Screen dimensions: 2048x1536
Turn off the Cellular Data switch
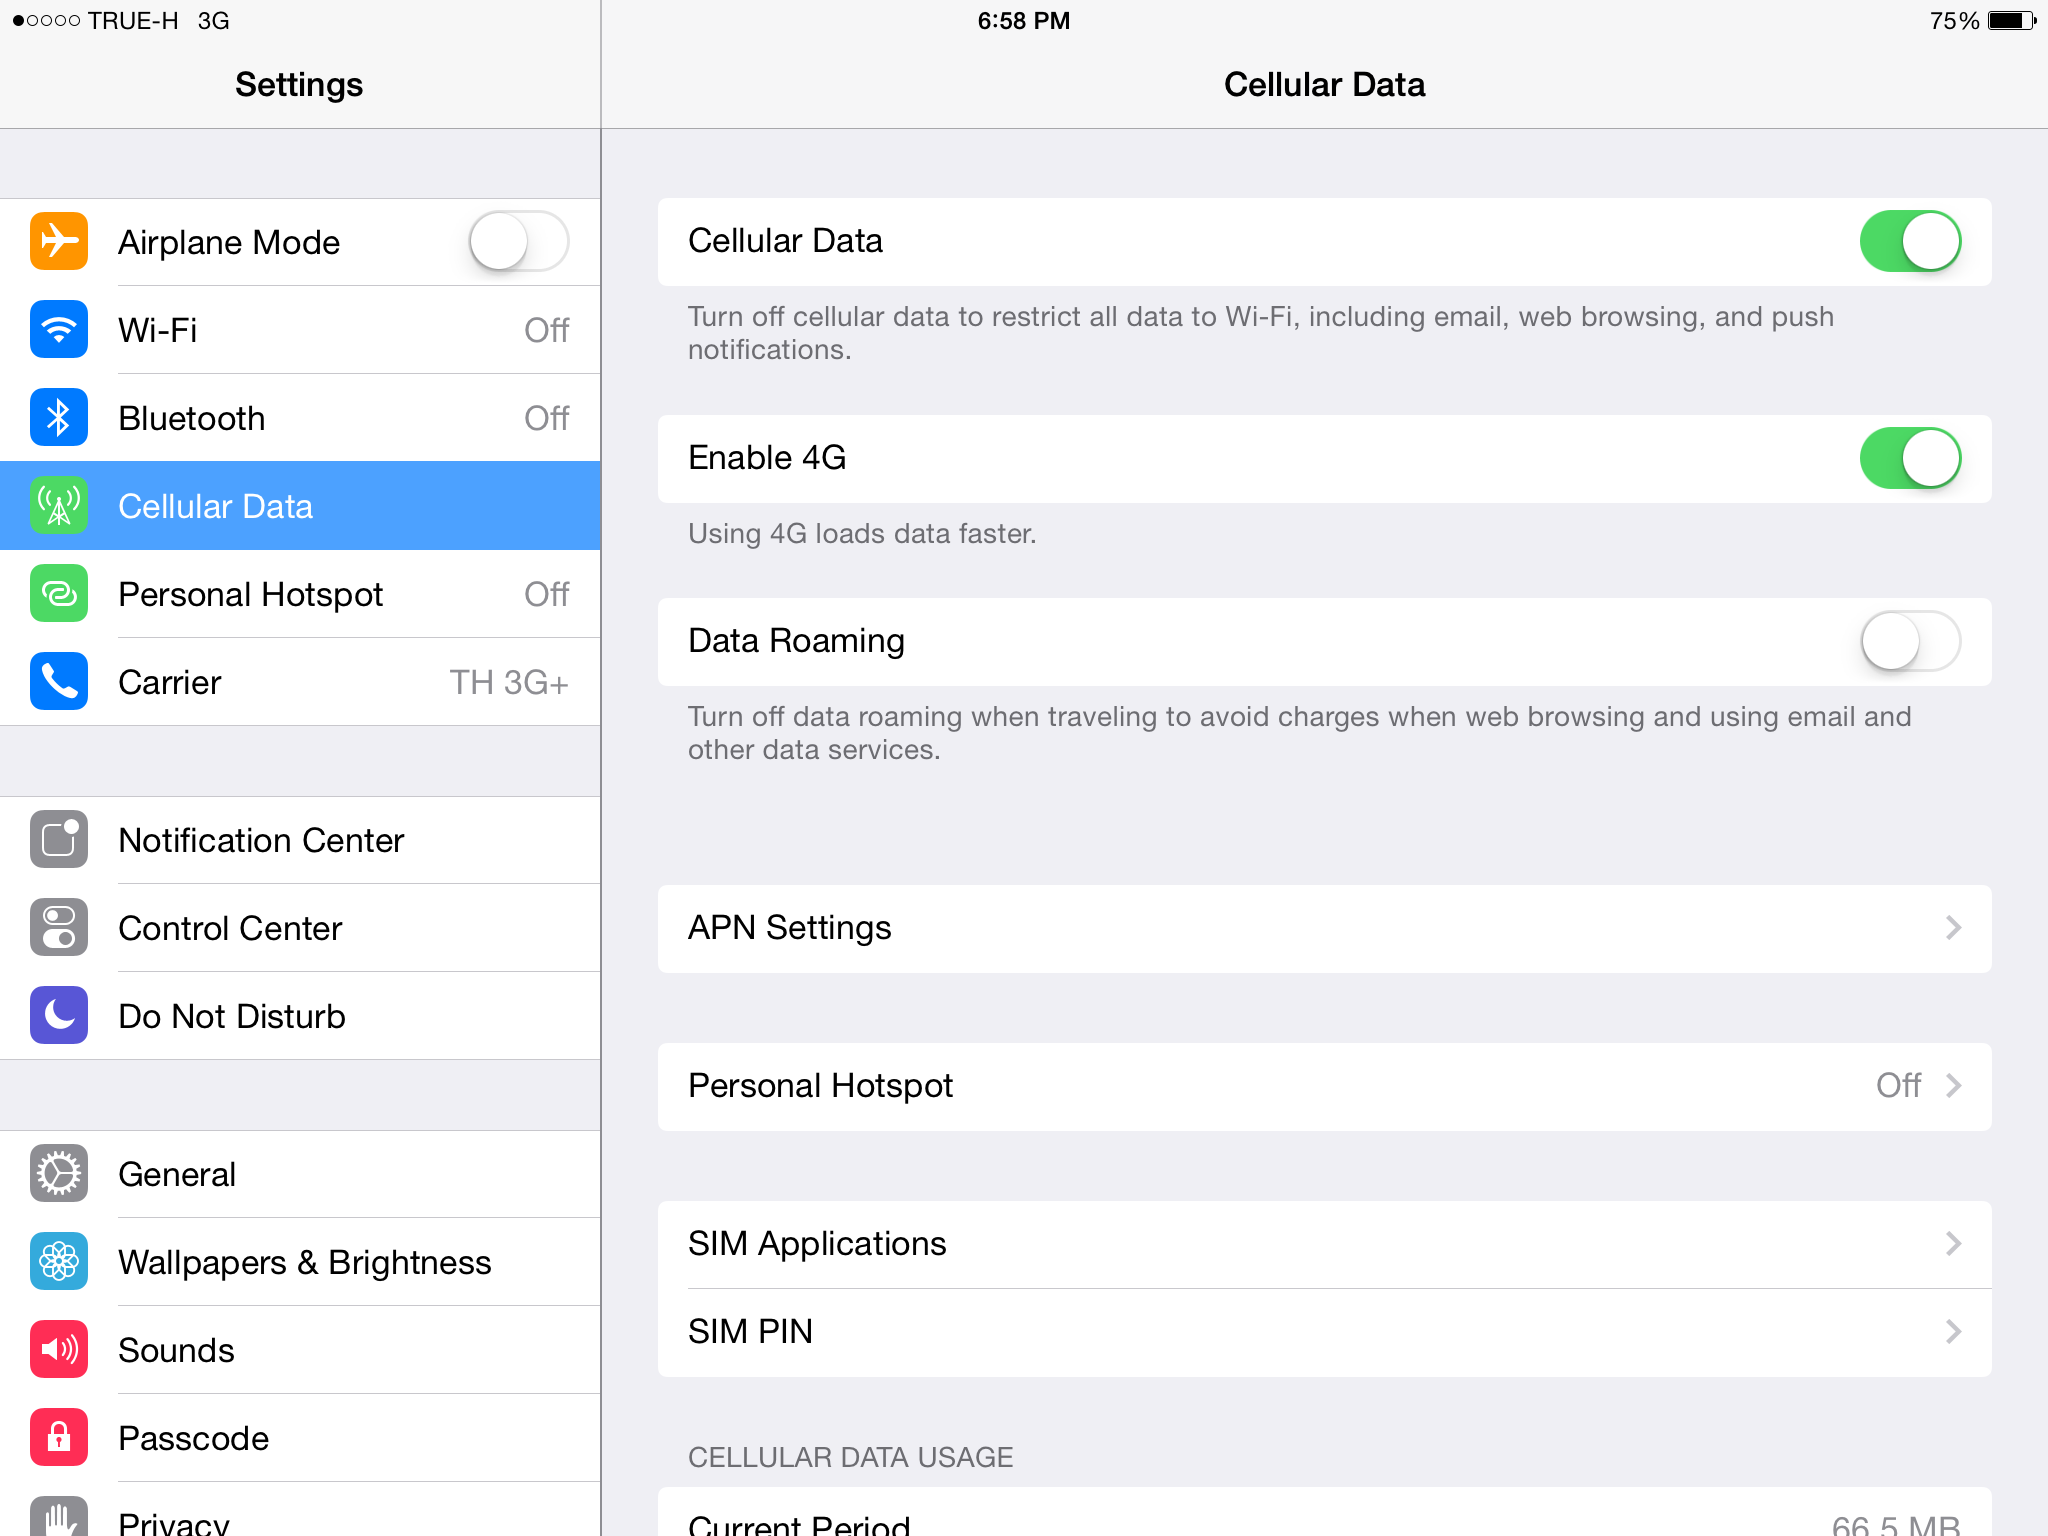coord(1909,241)
